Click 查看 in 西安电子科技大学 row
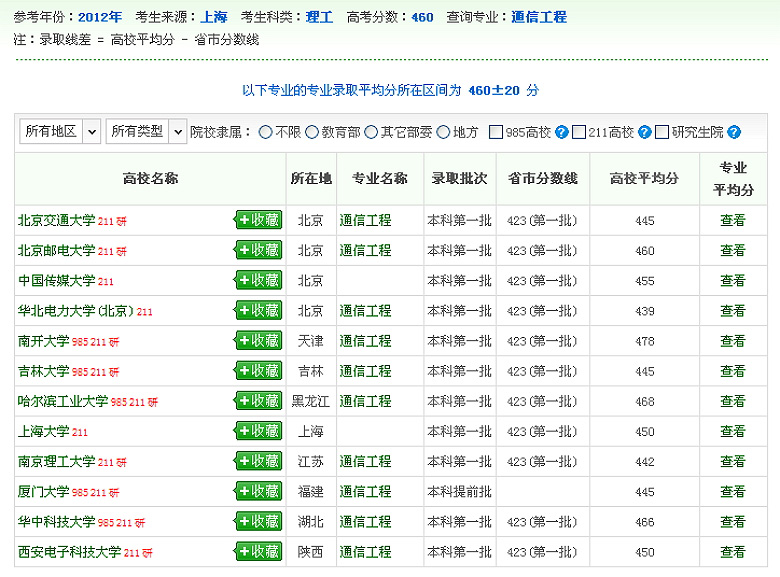Viewport: 780px width, 577px height. [733, 552]
